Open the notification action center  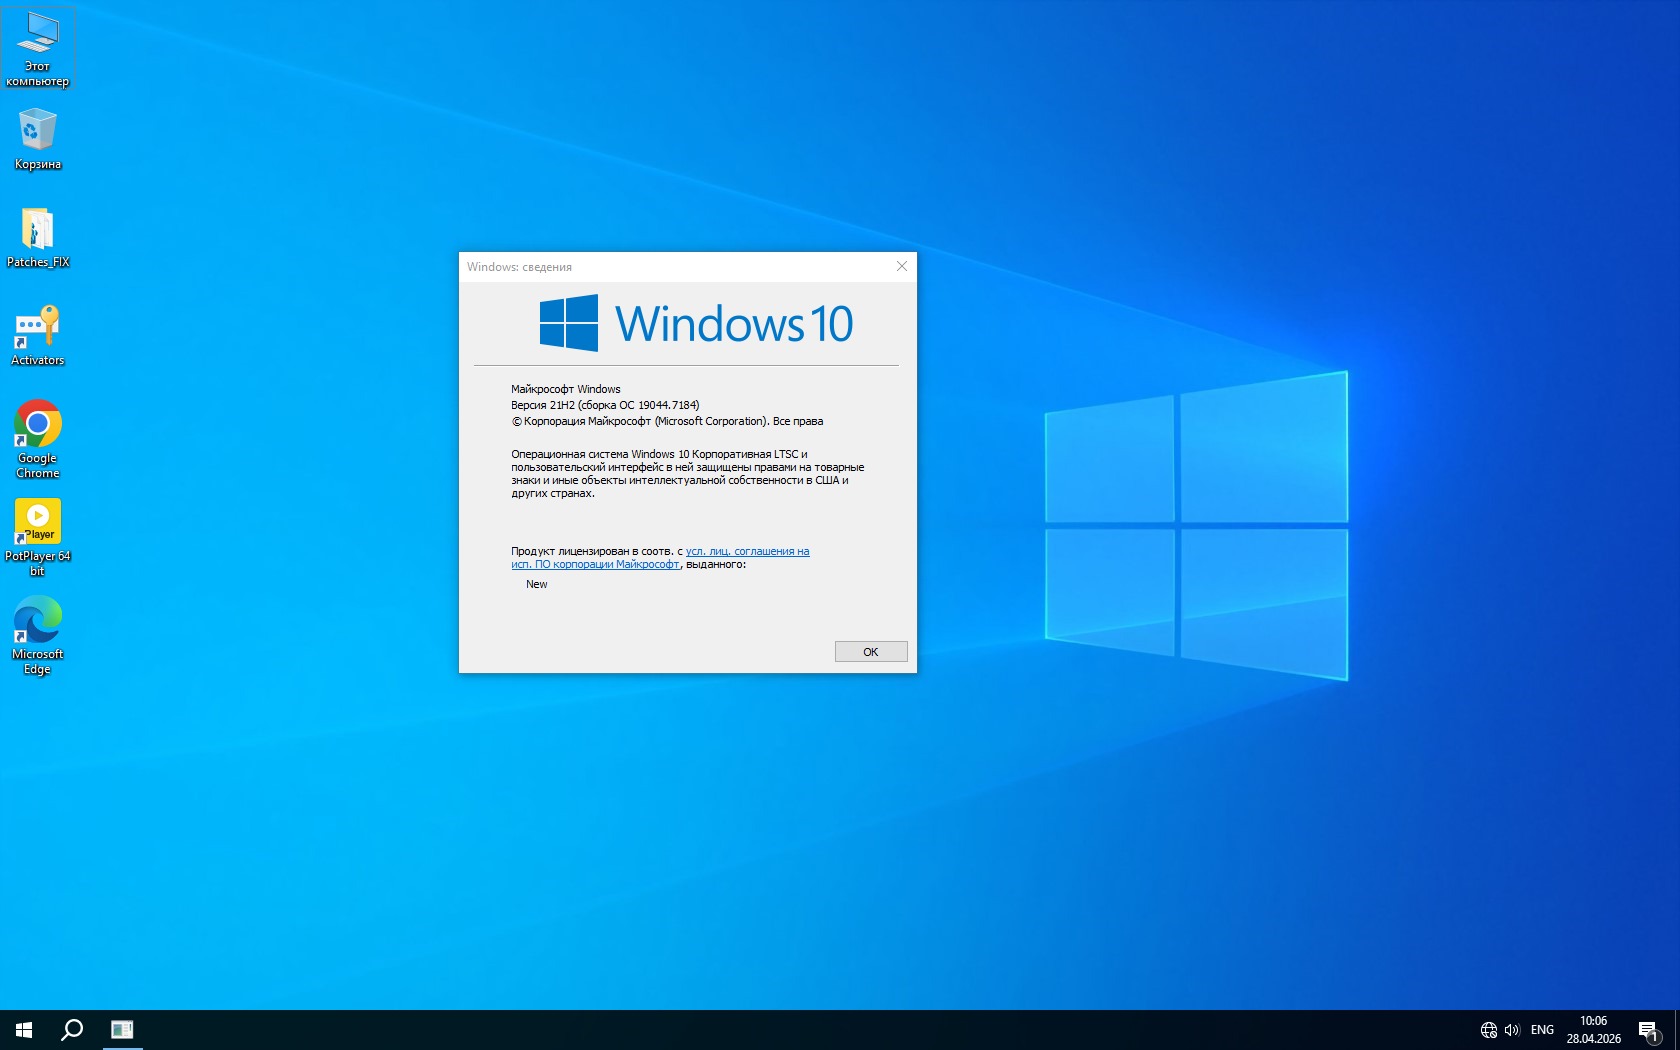(x=1648, y=1029)
